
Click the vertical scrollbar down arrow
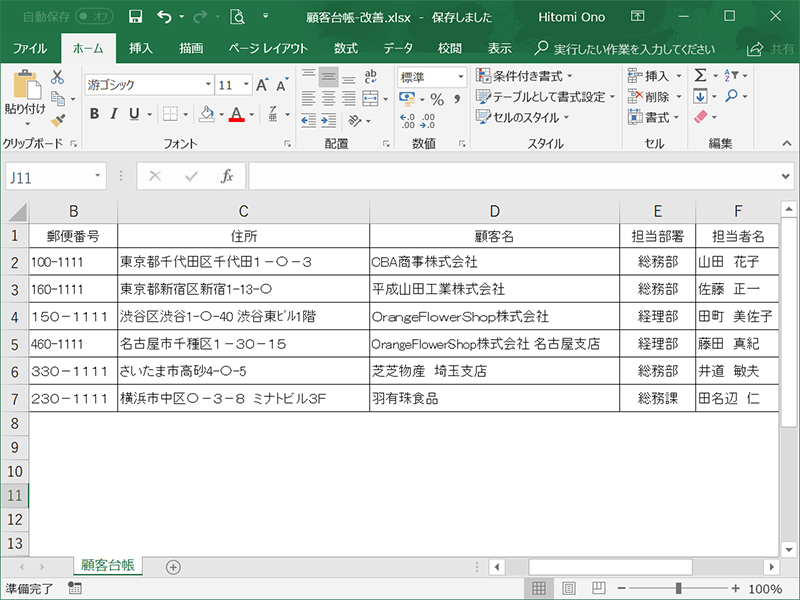point(789,550)
